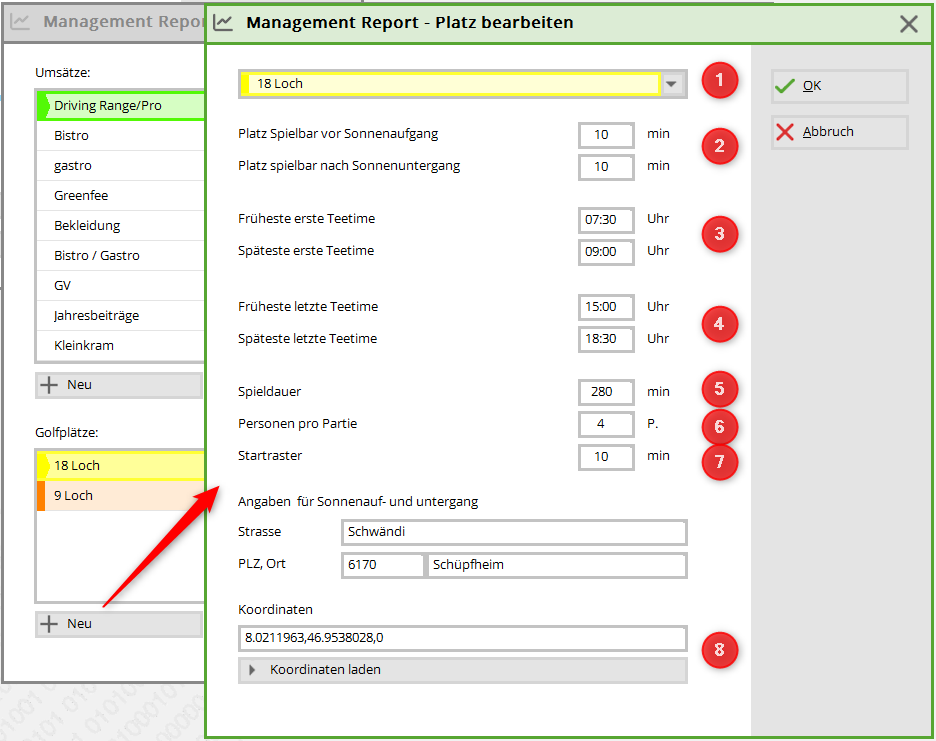Click the green checkmark icon on OK
Image resolution: width=936 pixels, height=741 pixels.
click(x=786, y=86)
